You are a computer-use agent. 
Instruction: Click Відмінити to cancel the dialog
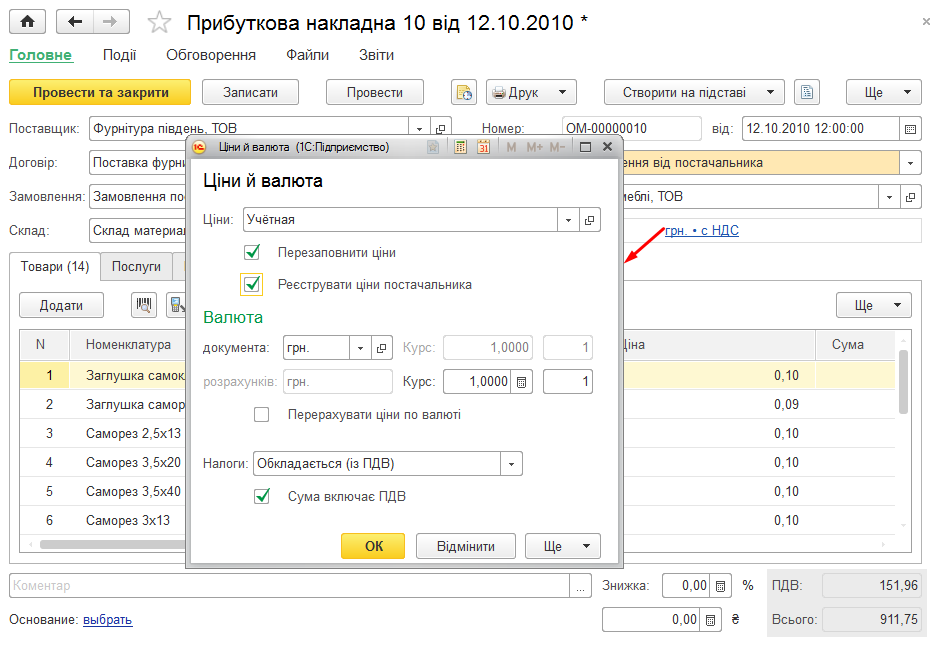pyautogui.click(x=466, y=546)
